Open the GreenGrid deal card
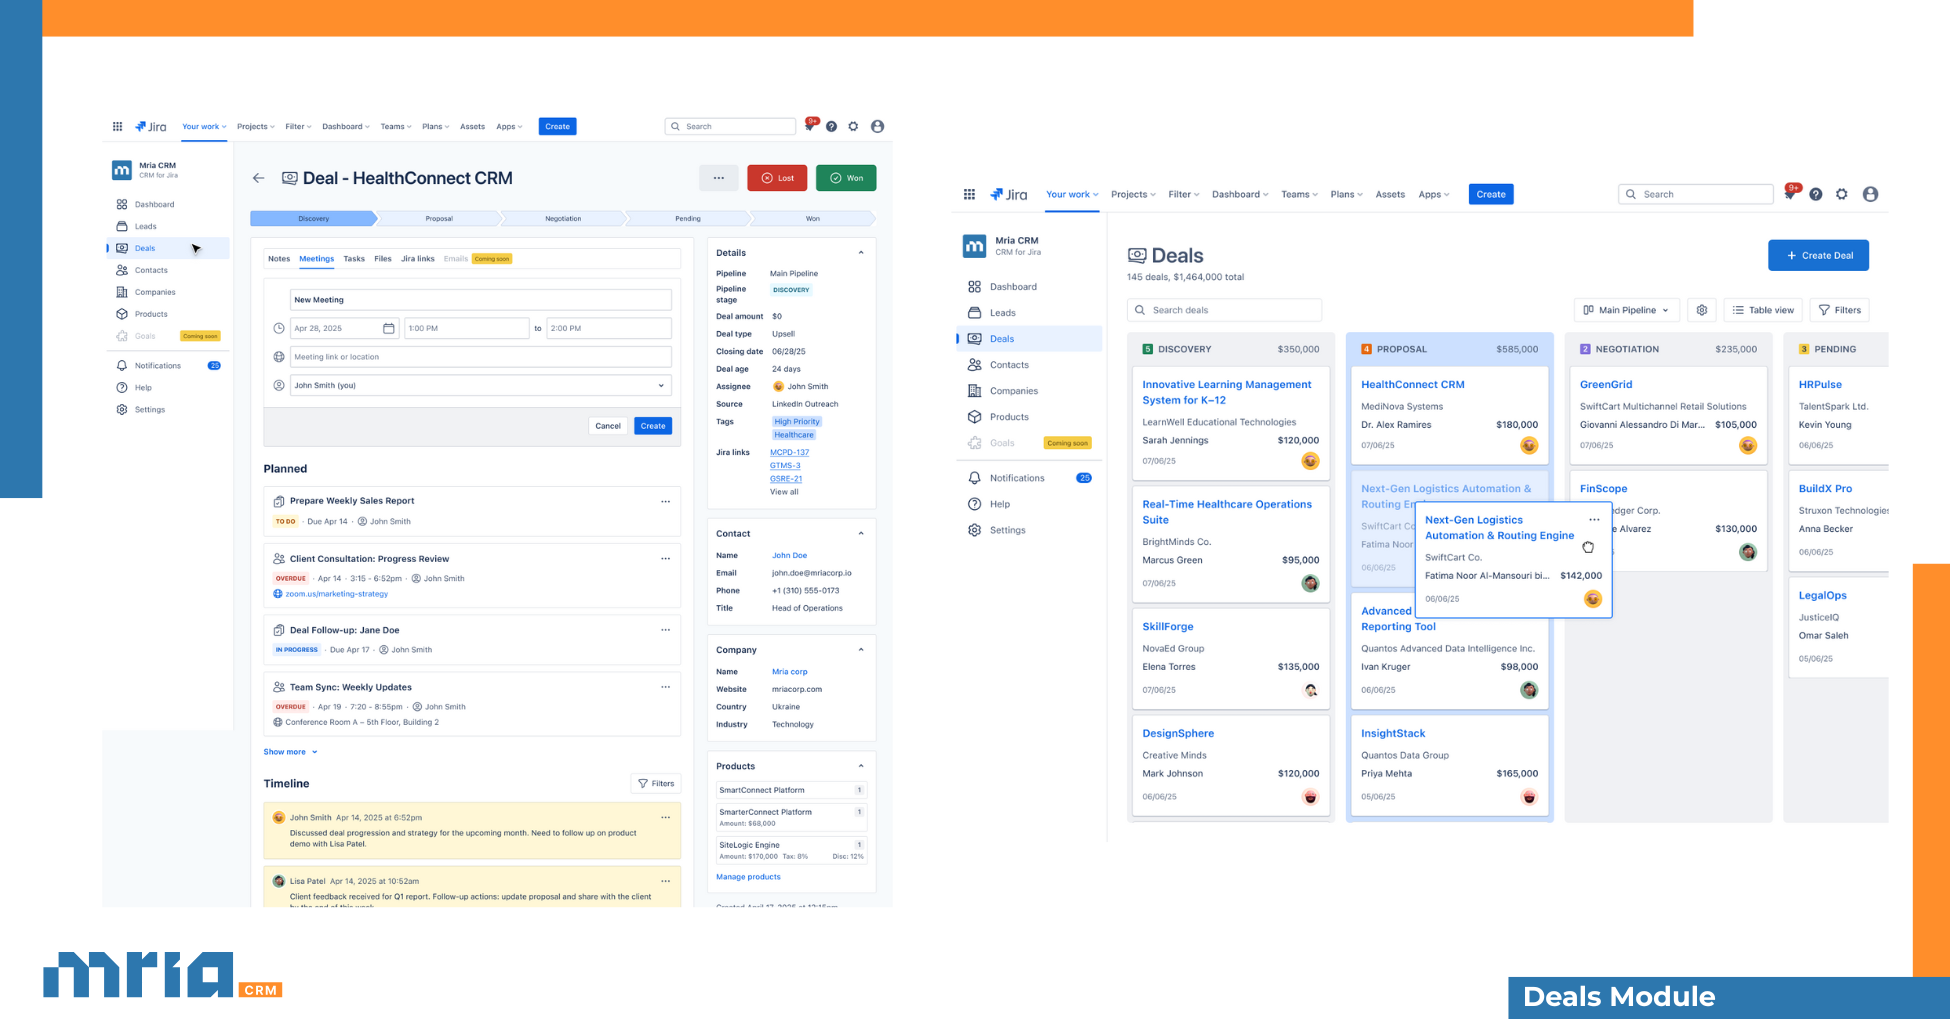Screen dimensions: 1950x1019 tap(1668, 415)
